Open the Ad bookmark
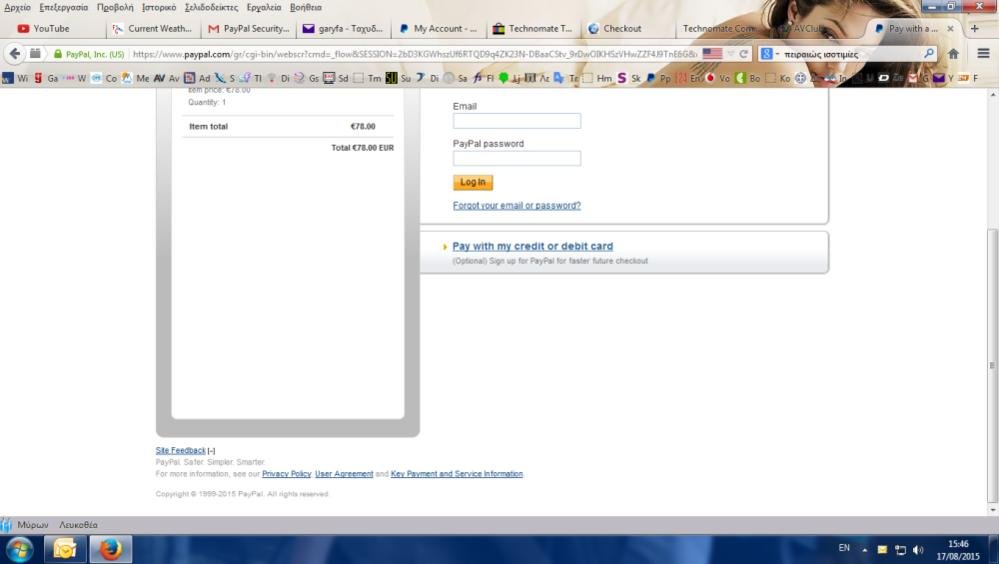This screenshot has height=564, width=999. click(198, 78)
